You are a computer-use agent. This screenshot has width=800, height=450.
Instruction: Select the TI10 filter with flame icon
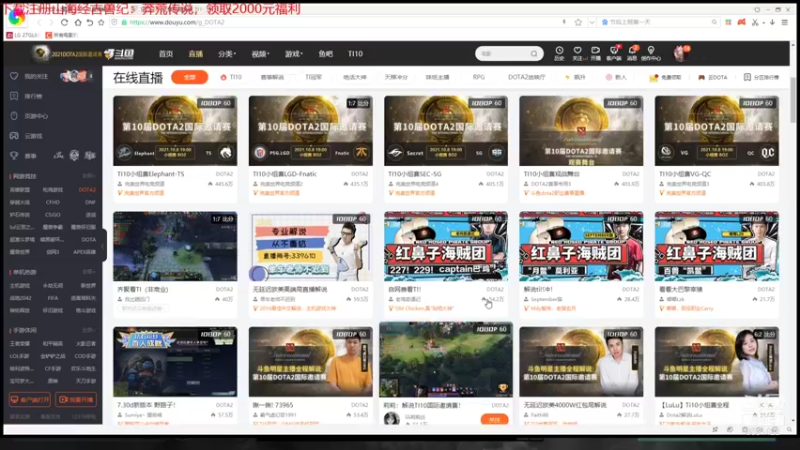[x=231, y=77]
